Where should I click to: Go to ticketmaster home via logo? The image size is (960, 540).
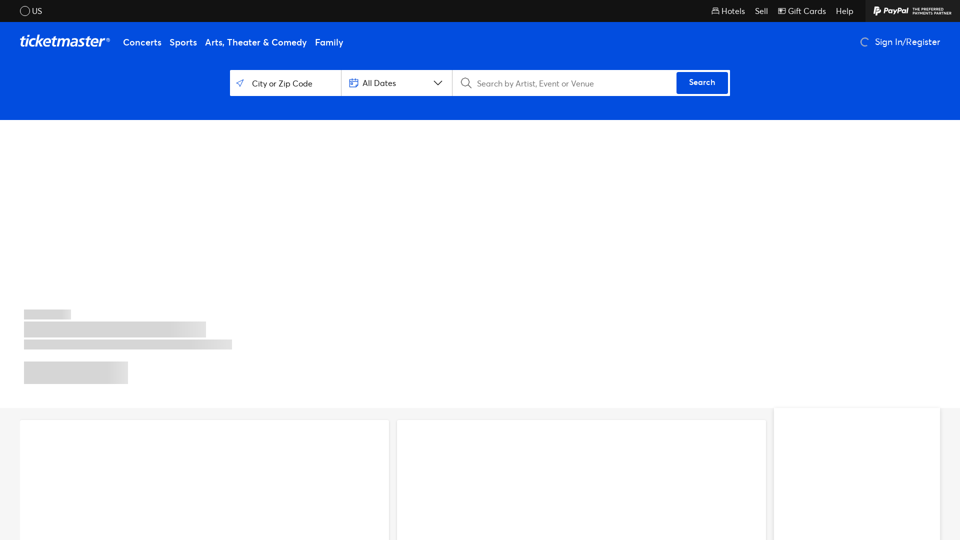pos(65,42)
